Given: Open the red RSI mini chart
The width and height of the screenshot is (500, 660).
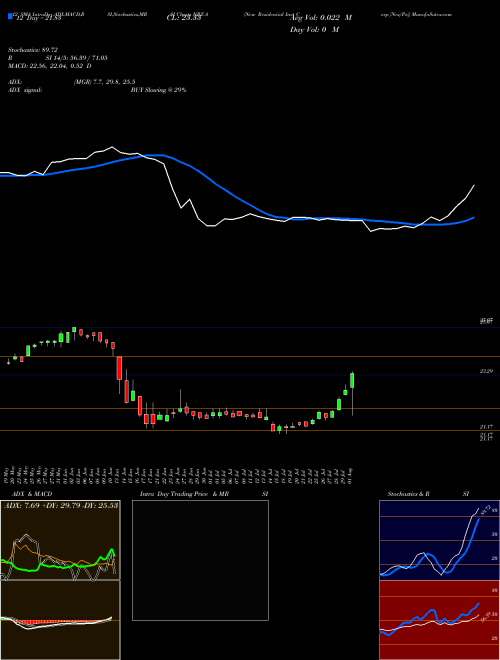Looking at the screenshot, I should click(x=439, y=620).
